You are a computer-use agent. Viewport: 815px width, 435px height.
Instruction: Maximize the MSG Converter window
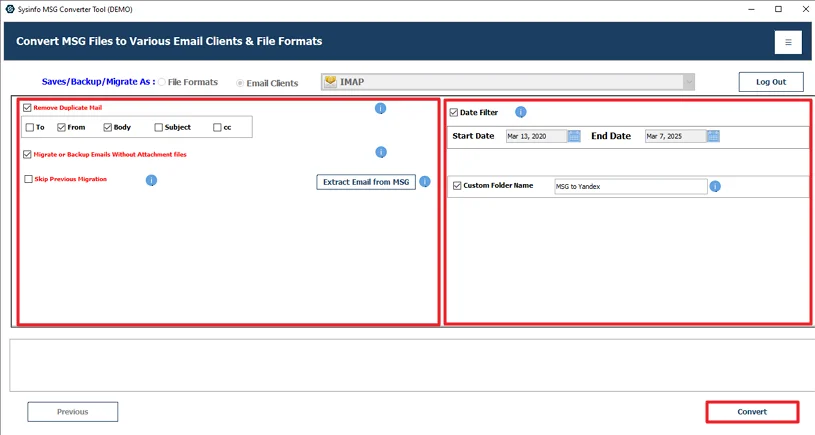tap(778, 9)
